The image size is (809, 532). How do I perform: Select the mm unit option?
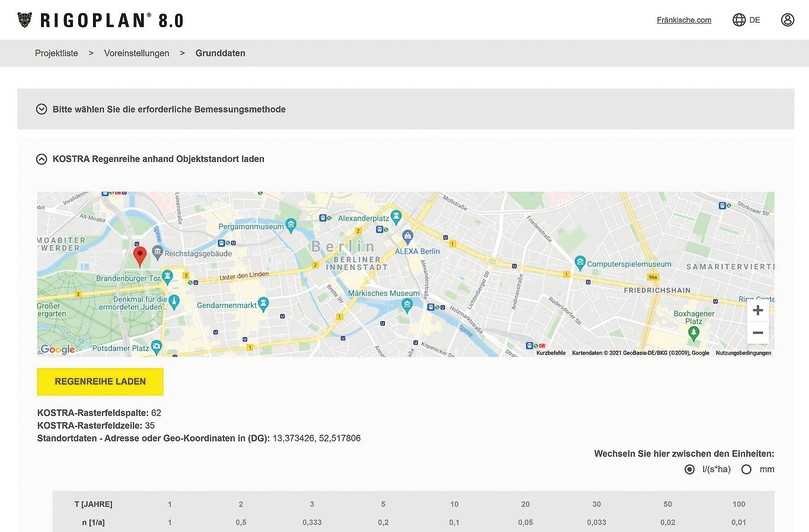[x=746, y=469]
